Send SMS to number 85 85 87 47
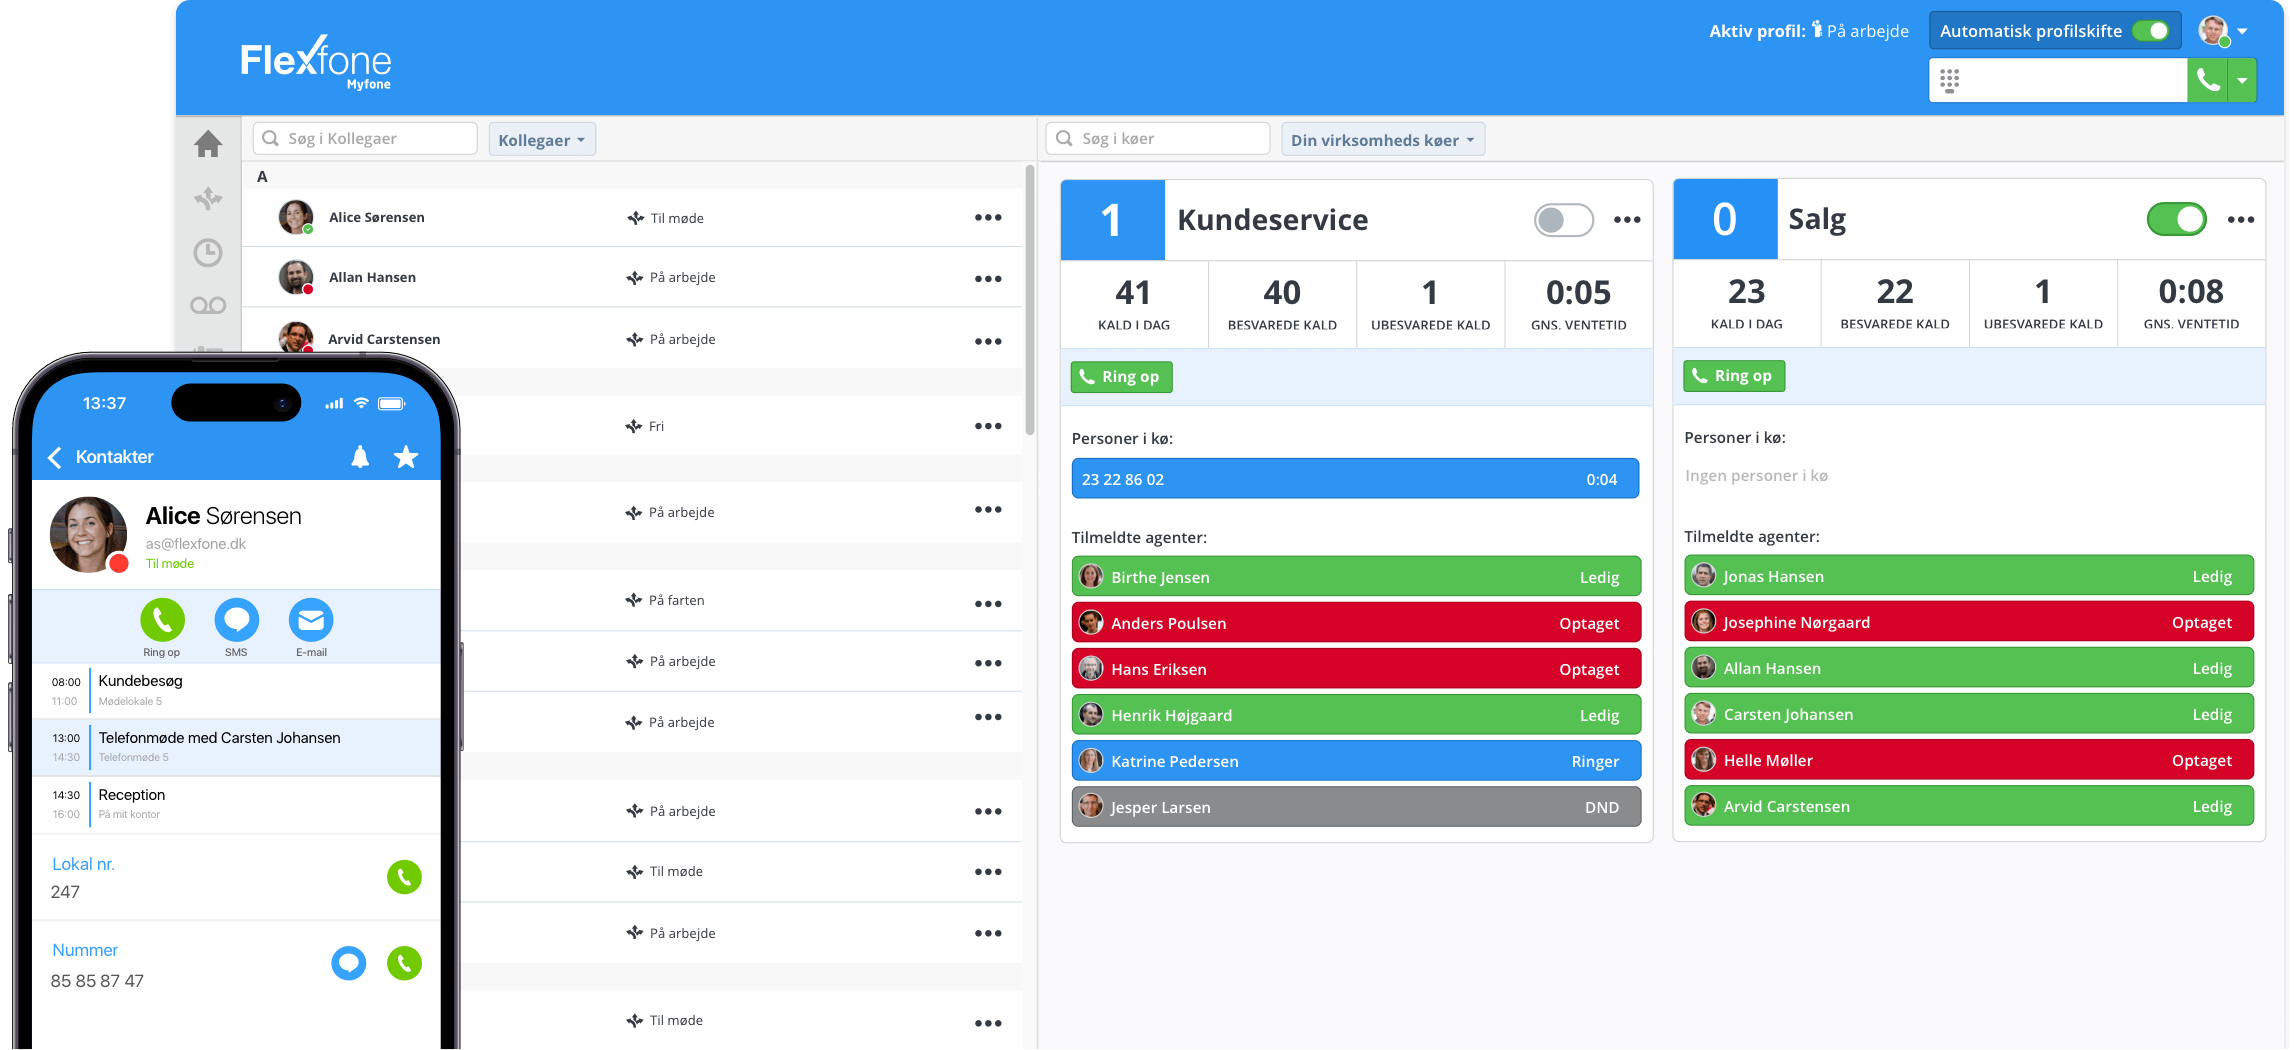The image size is (2294, 1050). (348, 963)
